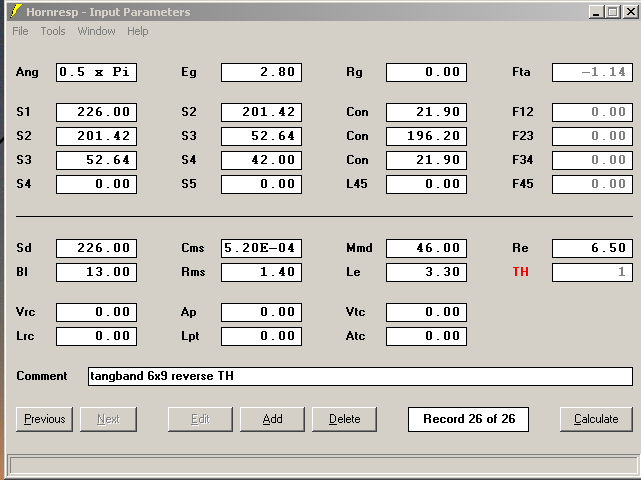Select the Sd field showing 226.00
Viewport: 641px width, 480px height.
(96, 249)
